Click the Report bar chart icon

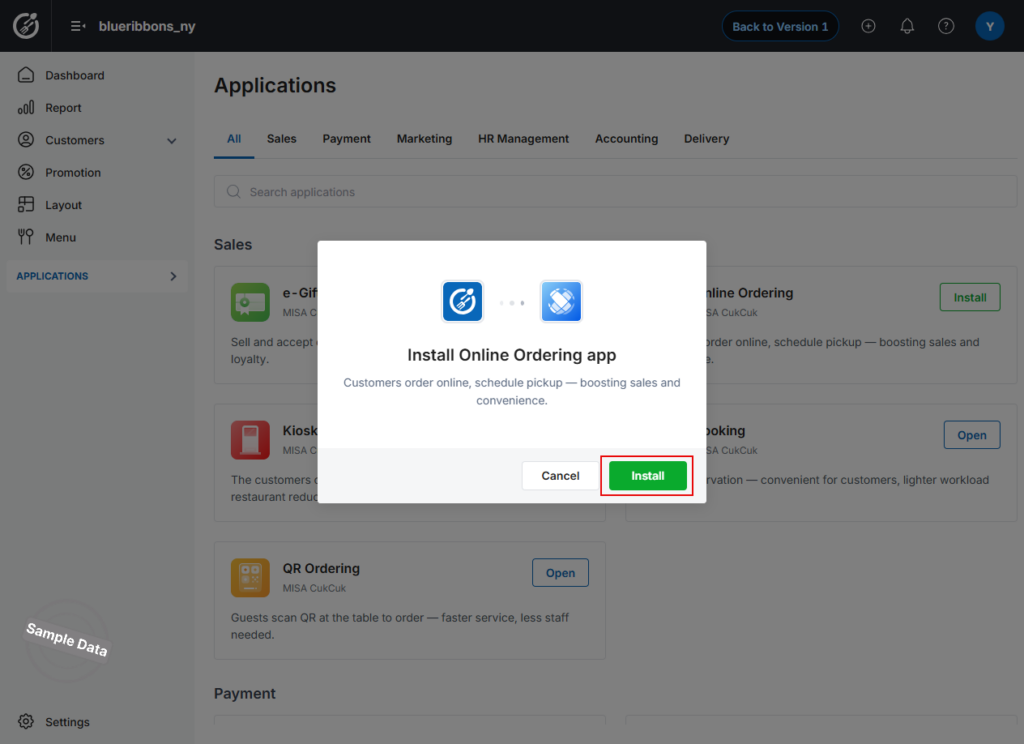[25, 108]
